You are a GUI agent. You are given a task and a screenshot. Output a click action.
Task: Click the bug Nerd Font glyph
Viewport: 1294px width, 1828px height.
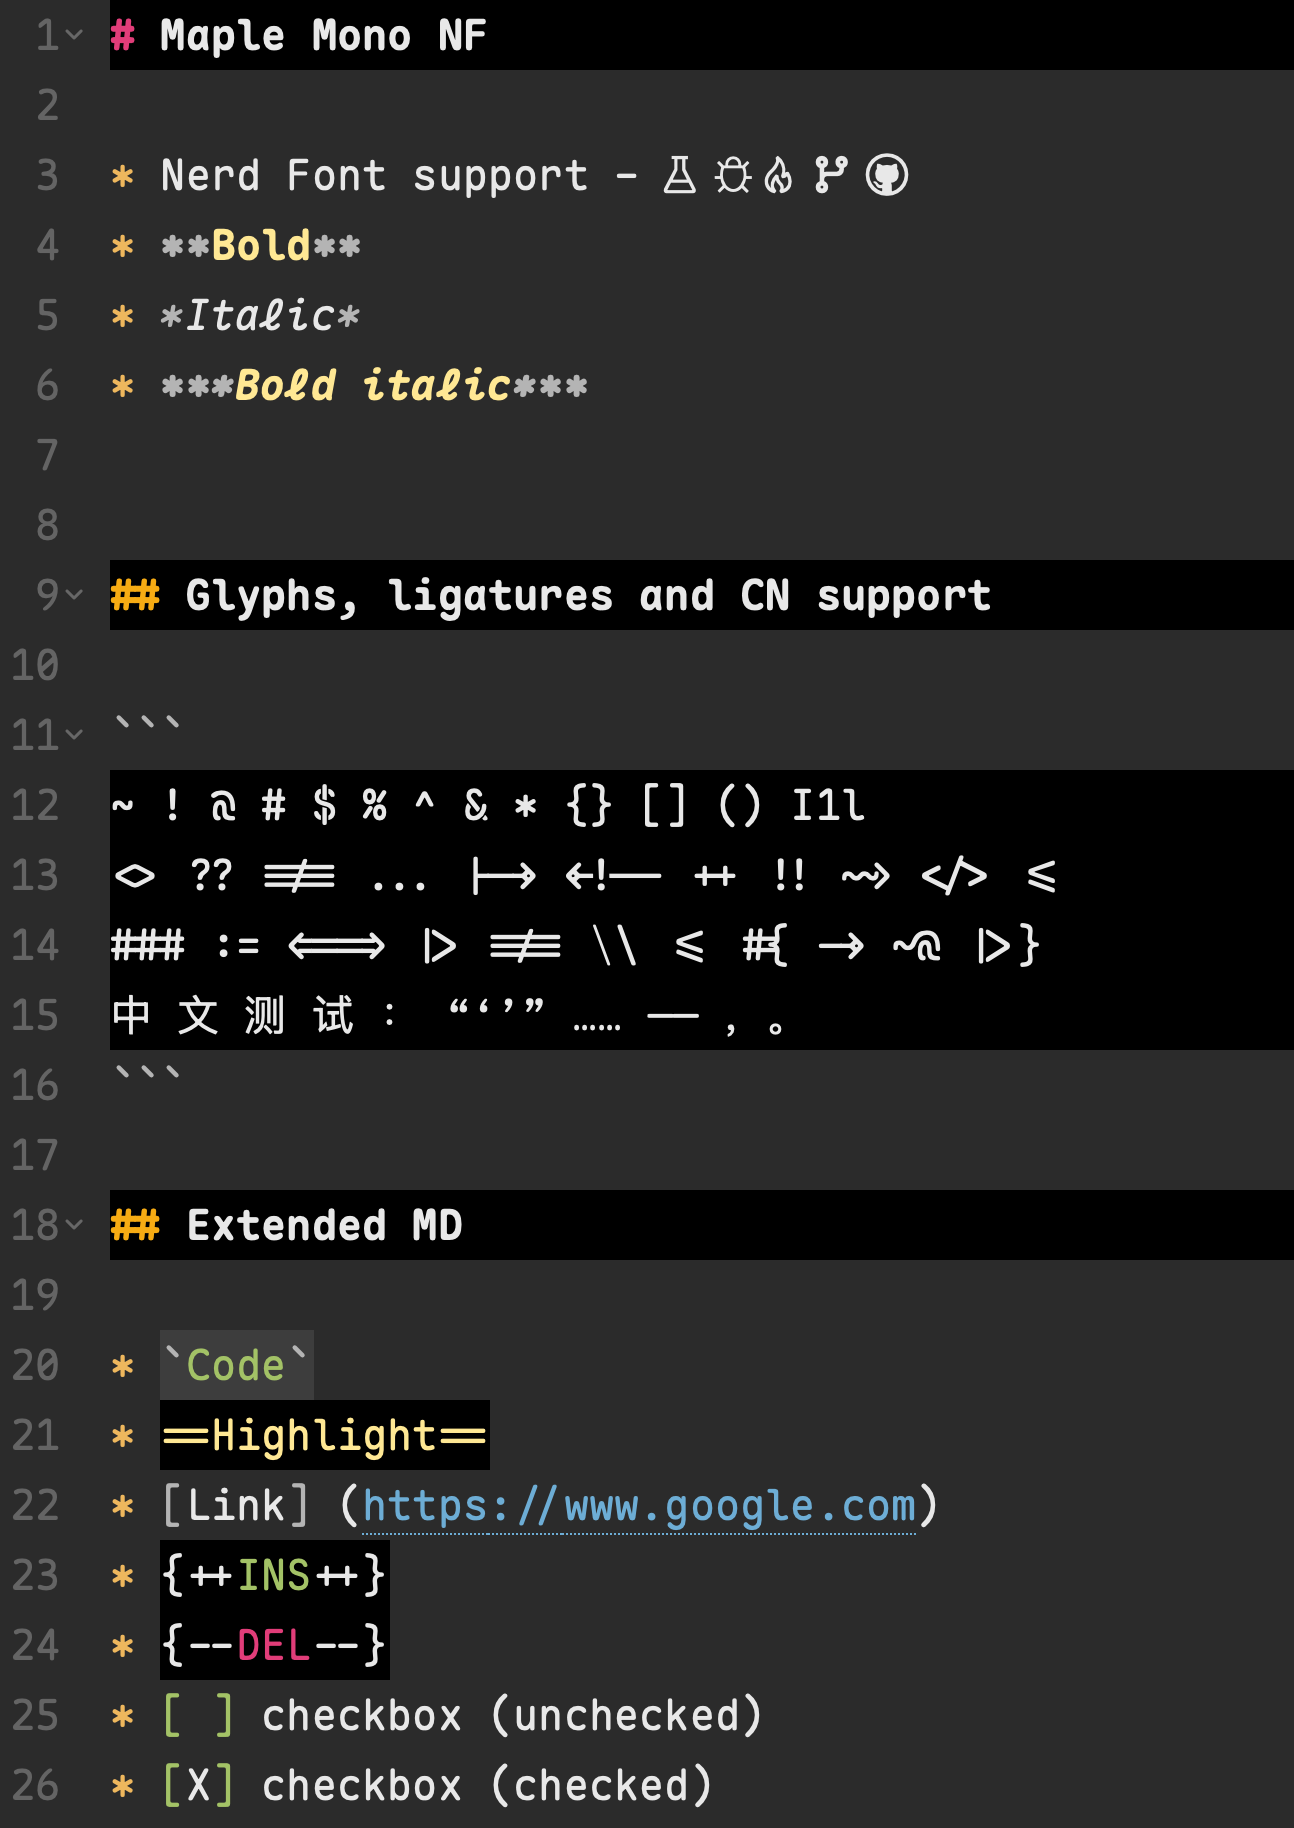coord(733,175)
